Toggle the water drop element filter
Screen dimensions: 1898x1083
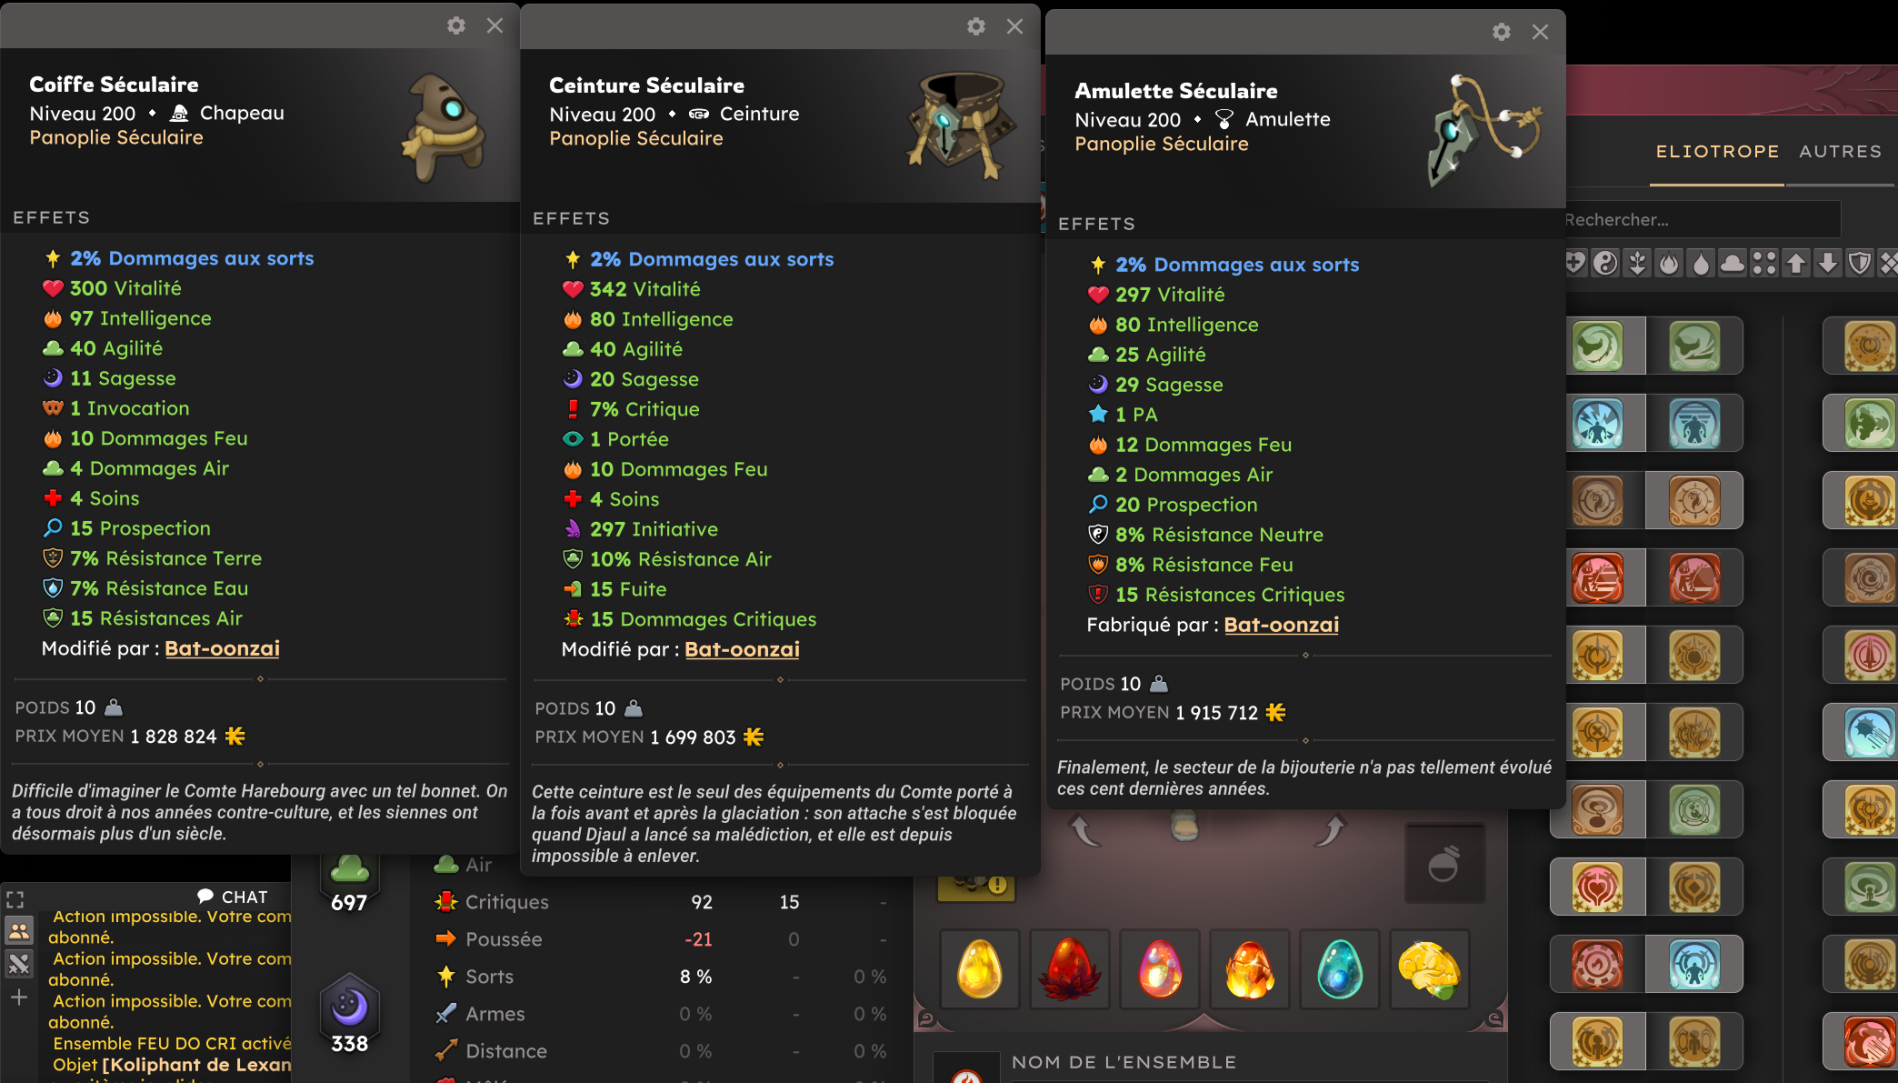tap(1701, 263)
